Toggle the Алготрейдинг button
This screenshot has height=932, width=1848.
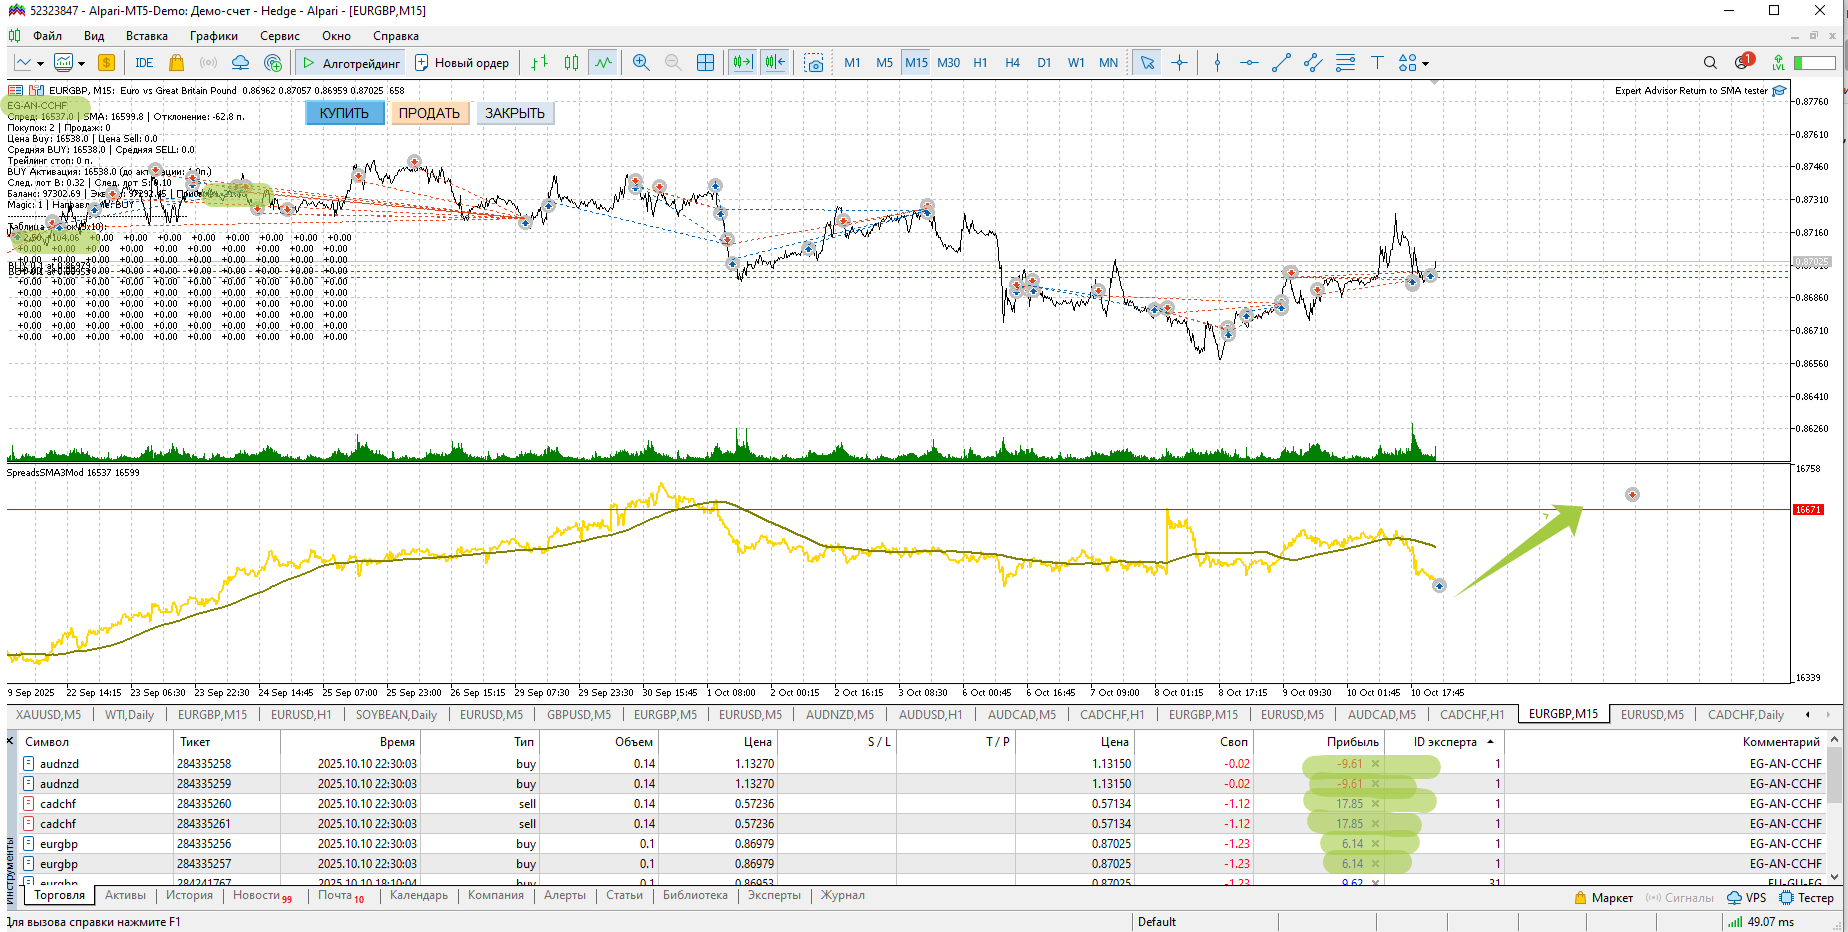coord(350,63)
